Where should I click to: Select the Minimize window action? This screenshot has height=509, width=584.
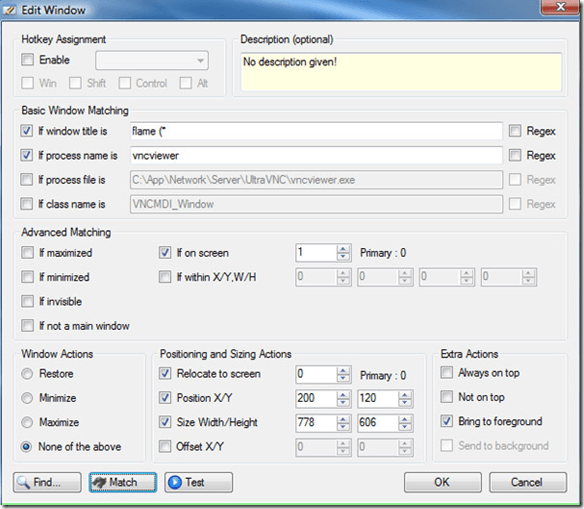coord(27,398)
